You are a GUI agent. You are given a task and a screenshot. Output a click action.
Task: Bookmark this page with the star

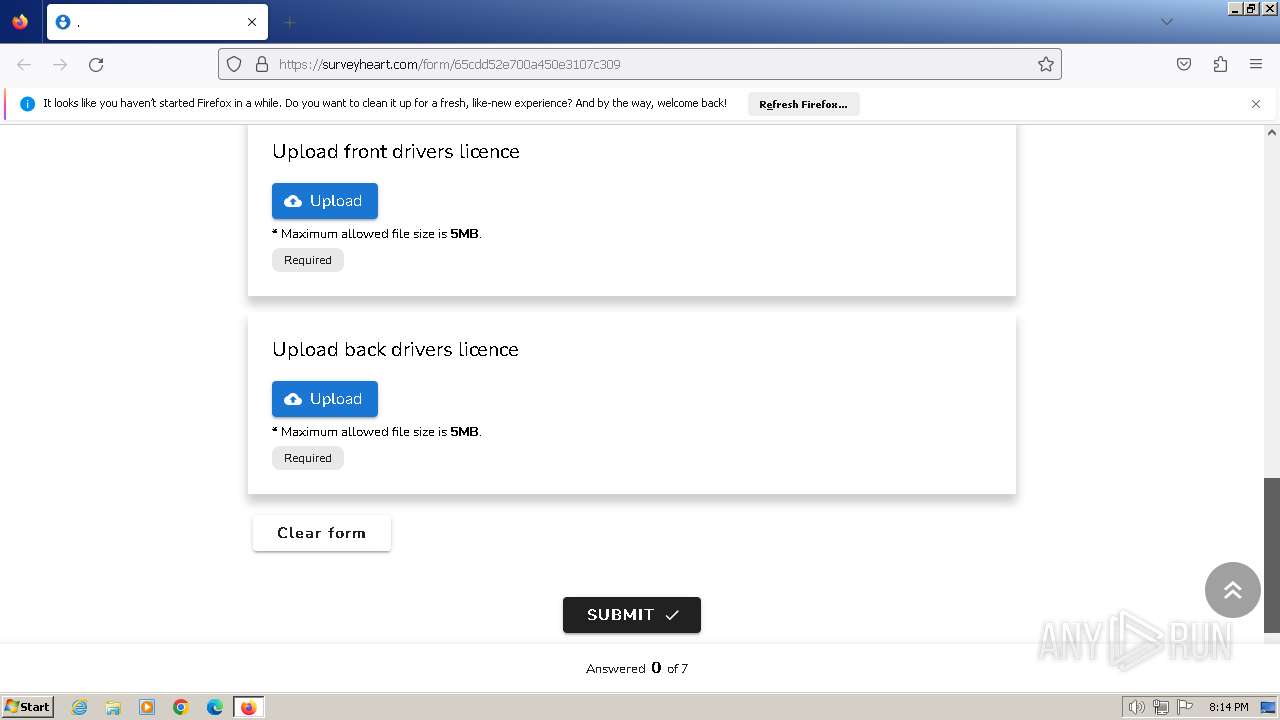coord(1046,64)
